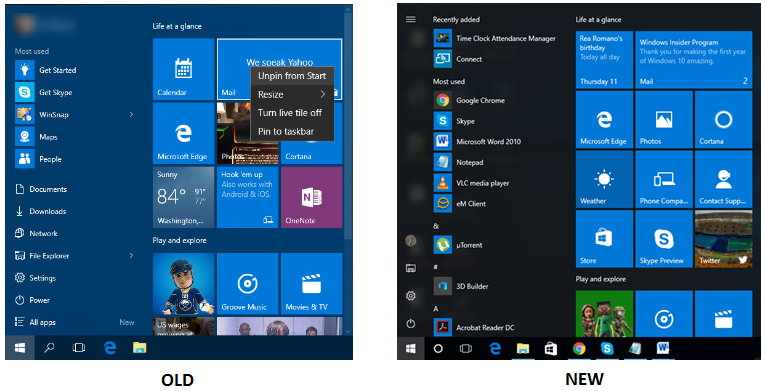The height and width of the screenshot is (391, 765).
Task: Open Downloads in the OLD Start menu
Action: (40, 211)
